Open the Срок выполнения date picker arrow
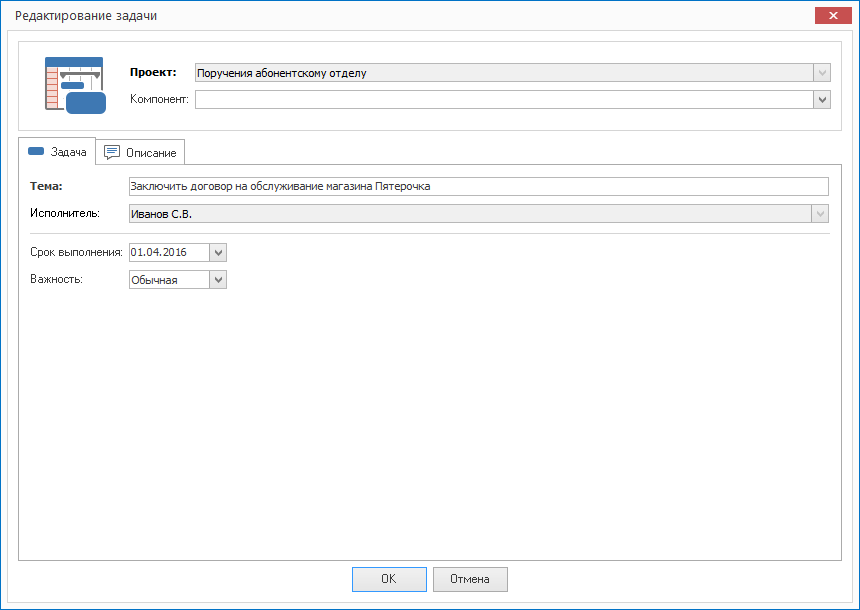Viewport: 860px width, 610px height. [218, 252]
